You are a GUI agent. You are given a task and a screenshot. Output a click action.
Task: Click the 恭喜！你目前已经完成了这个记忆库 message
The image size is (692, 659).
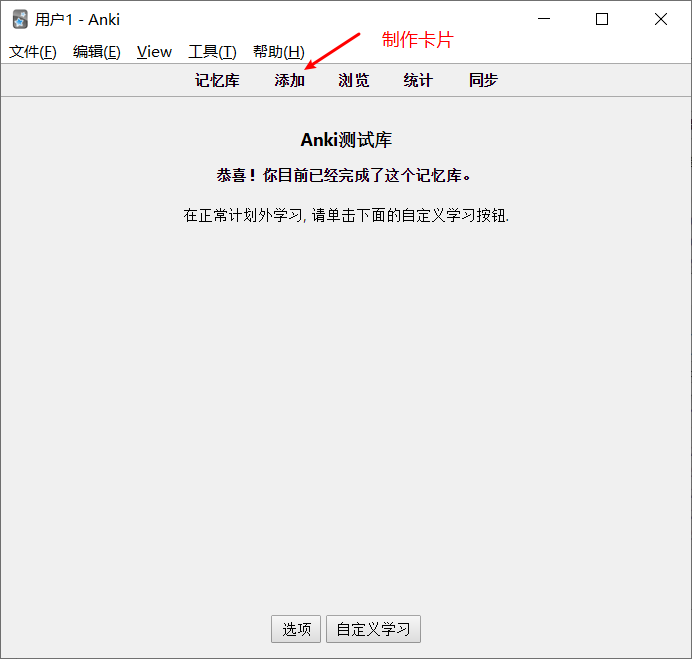pyautogui.click(x=344, y=176)
